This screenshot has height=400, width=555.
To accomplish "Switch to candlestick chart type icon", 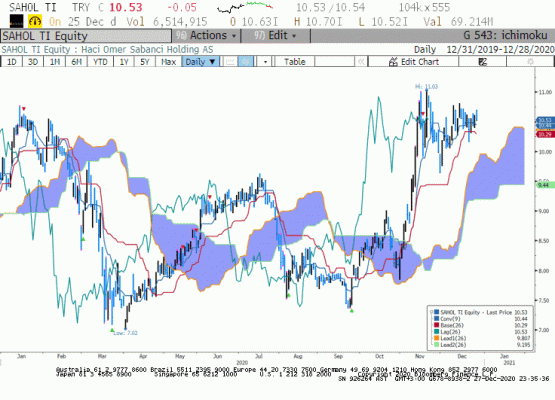I will (246, 62).
